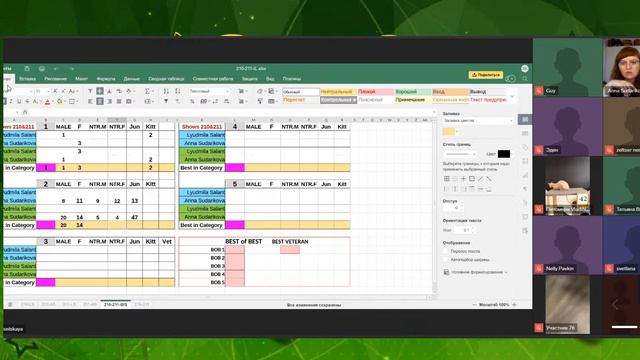Expand the cell styles gallery arrow

tap(513, 96)
